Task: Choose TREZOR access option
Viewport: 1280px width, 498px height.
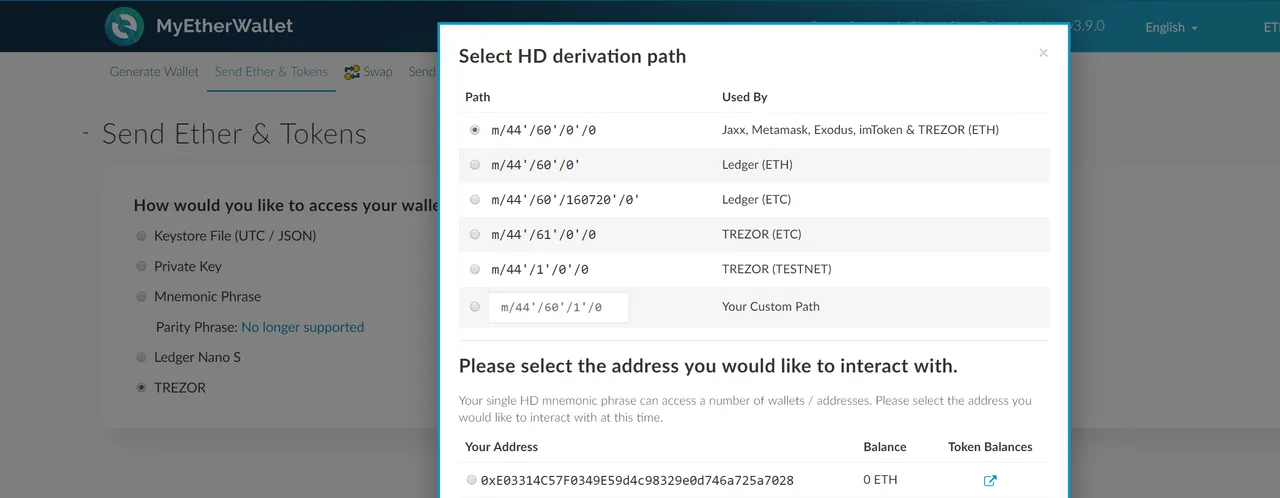Action: click(141, 388)
